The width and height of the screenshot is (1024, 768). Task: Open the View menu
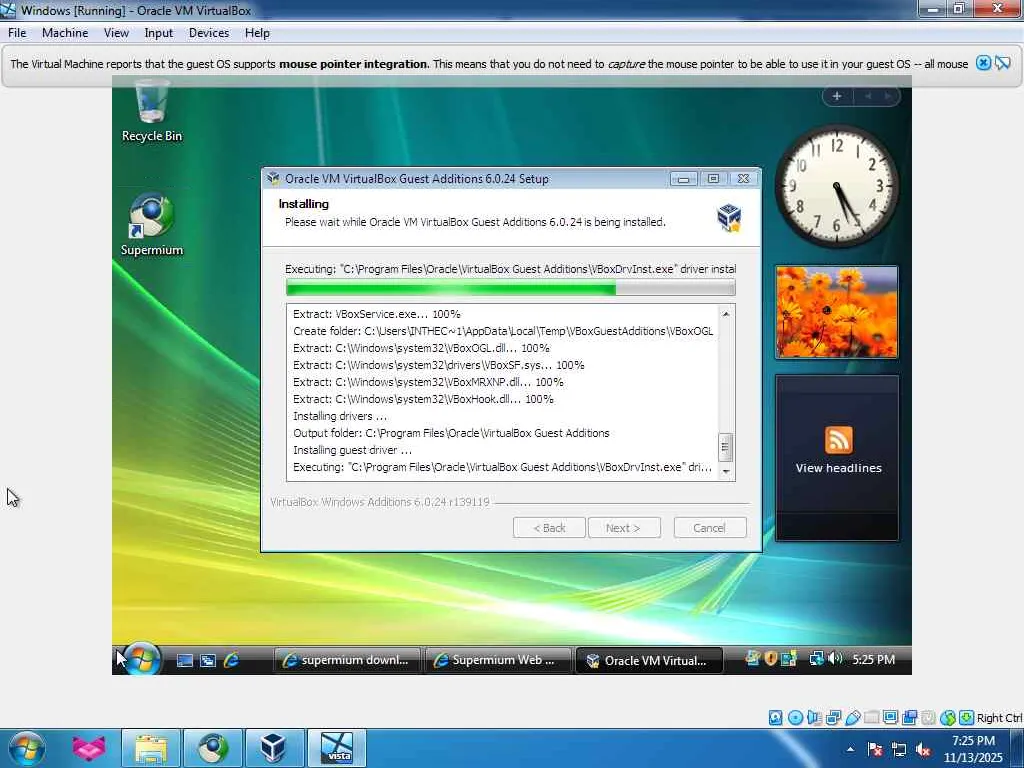[x=116, y=33]
